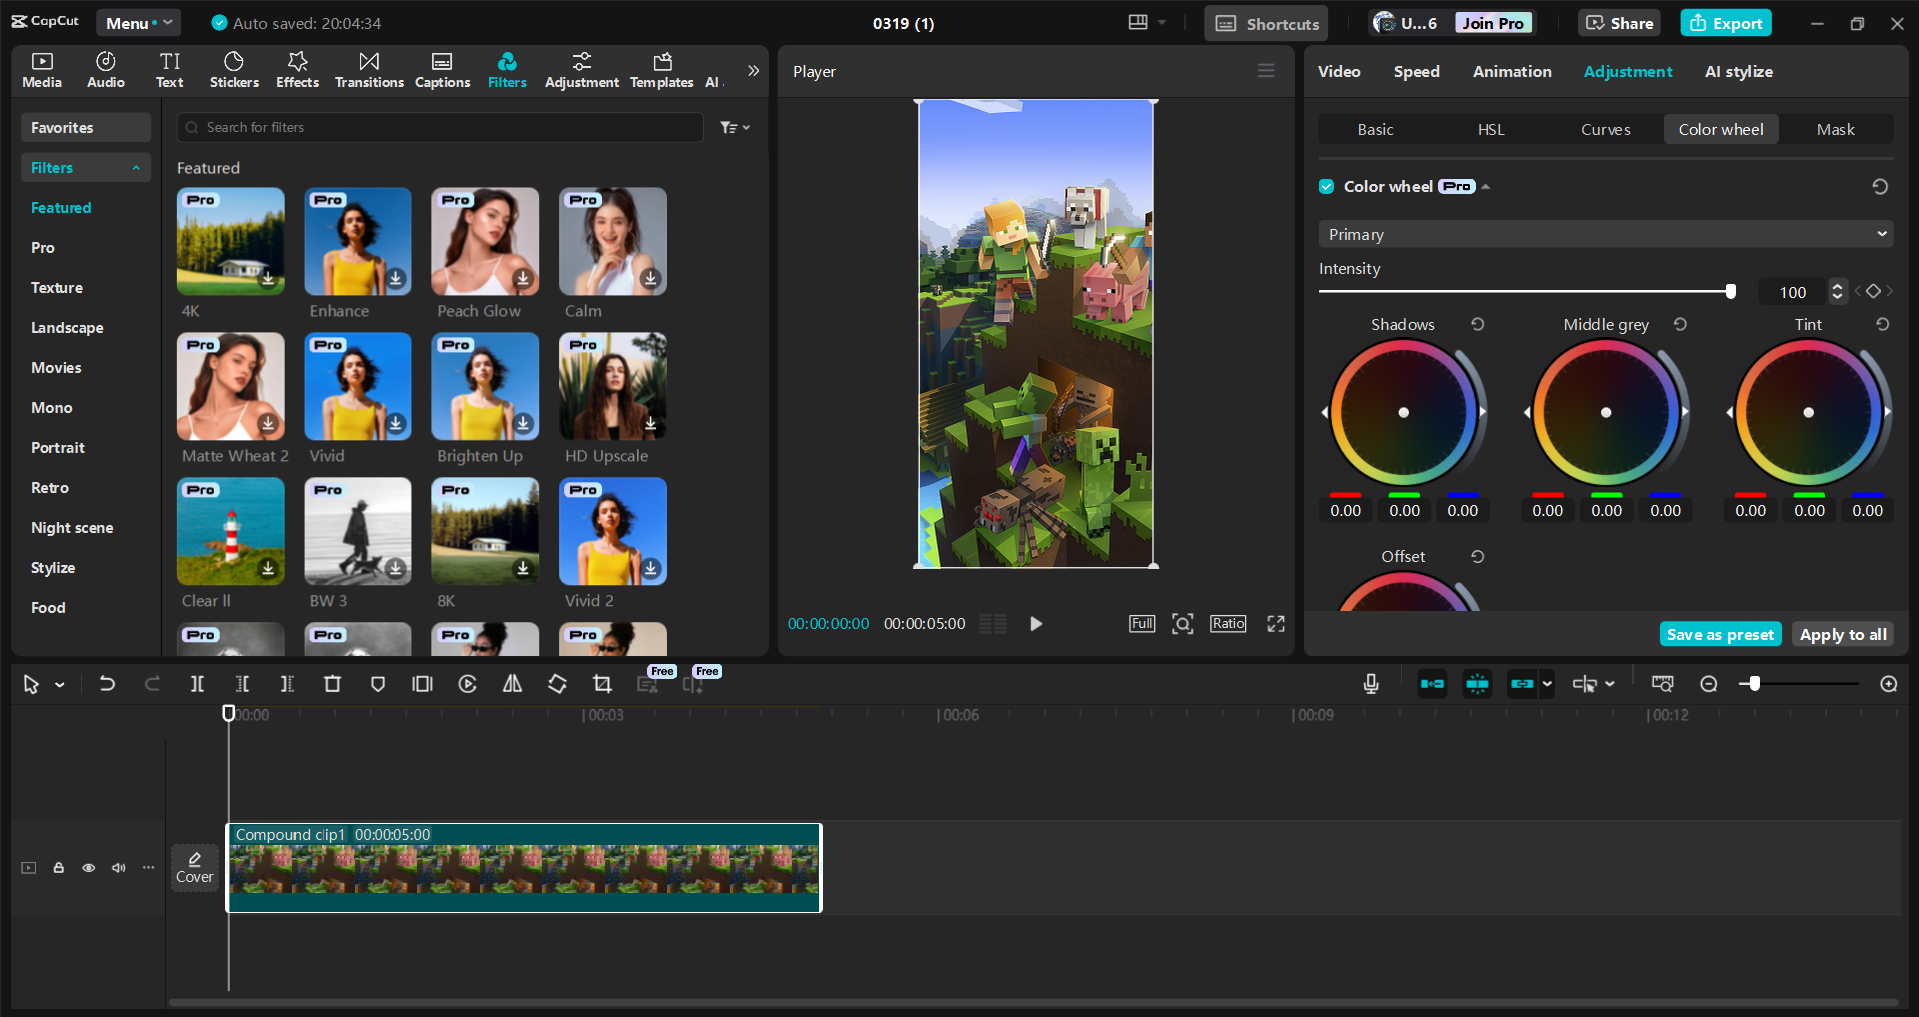Image resolution: width=1919 pixels, height=1017 pixels.
Task: Click the Apply to all button
Action: coord(1842,634)
